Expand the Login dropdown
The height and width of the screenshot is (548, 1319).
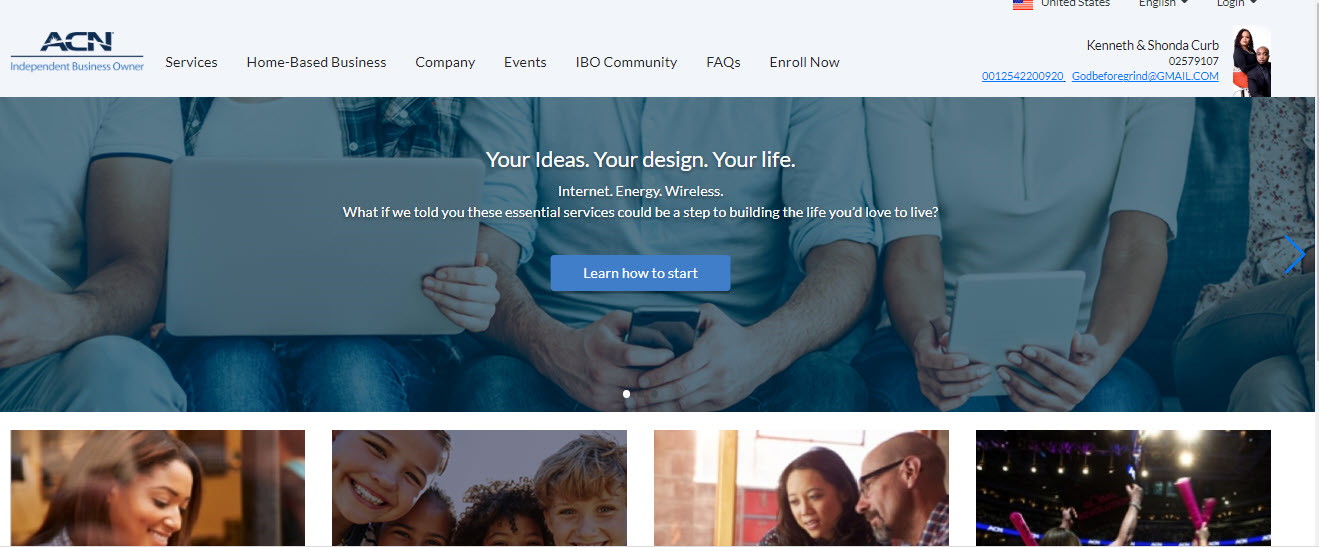pos(1236,4)
